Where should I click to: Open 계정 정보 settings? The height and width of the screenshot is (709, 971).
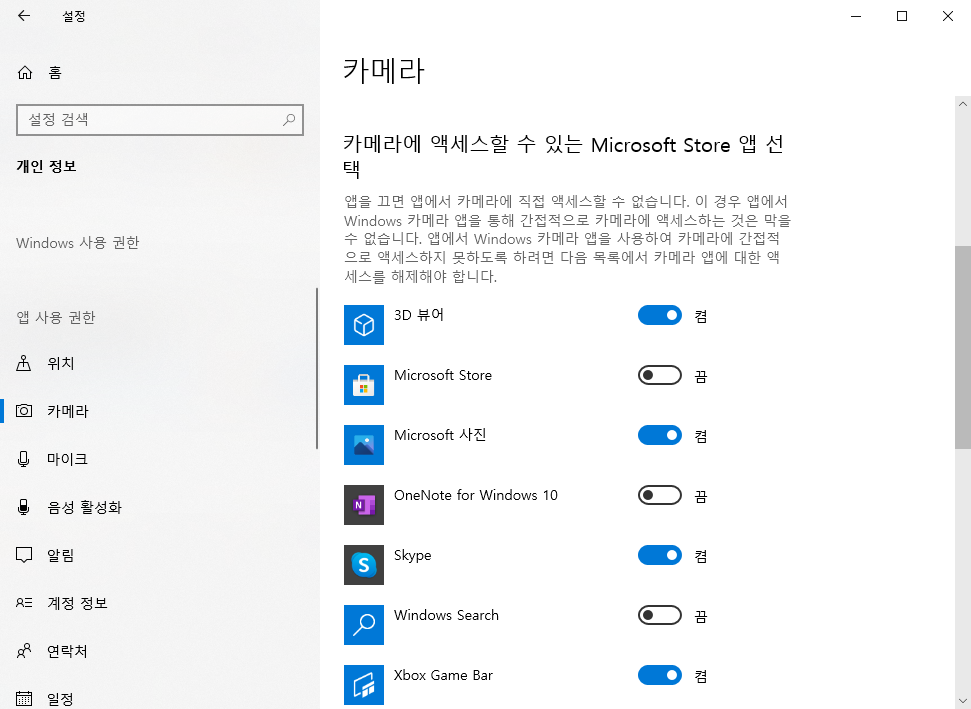coord(160,602)
